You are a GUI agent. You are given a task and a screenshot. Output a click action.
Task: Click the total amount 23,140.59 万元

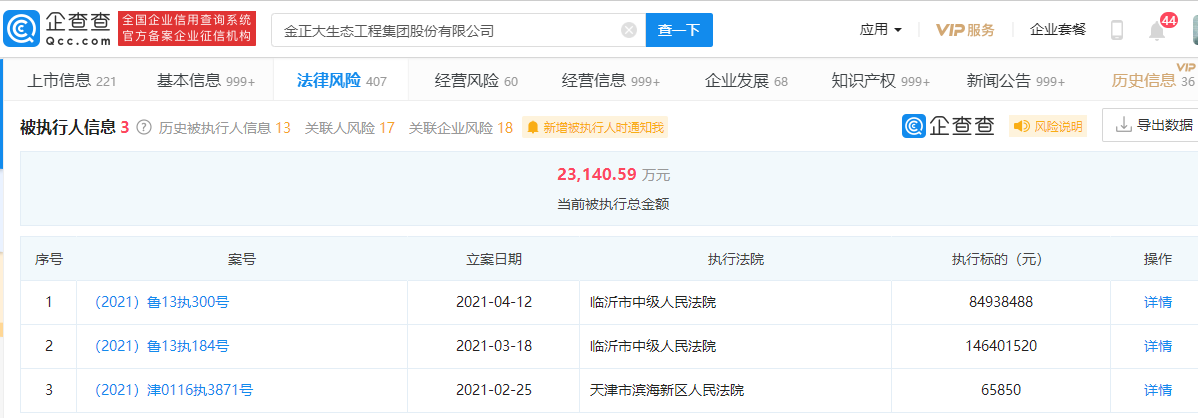coord(614,174)
